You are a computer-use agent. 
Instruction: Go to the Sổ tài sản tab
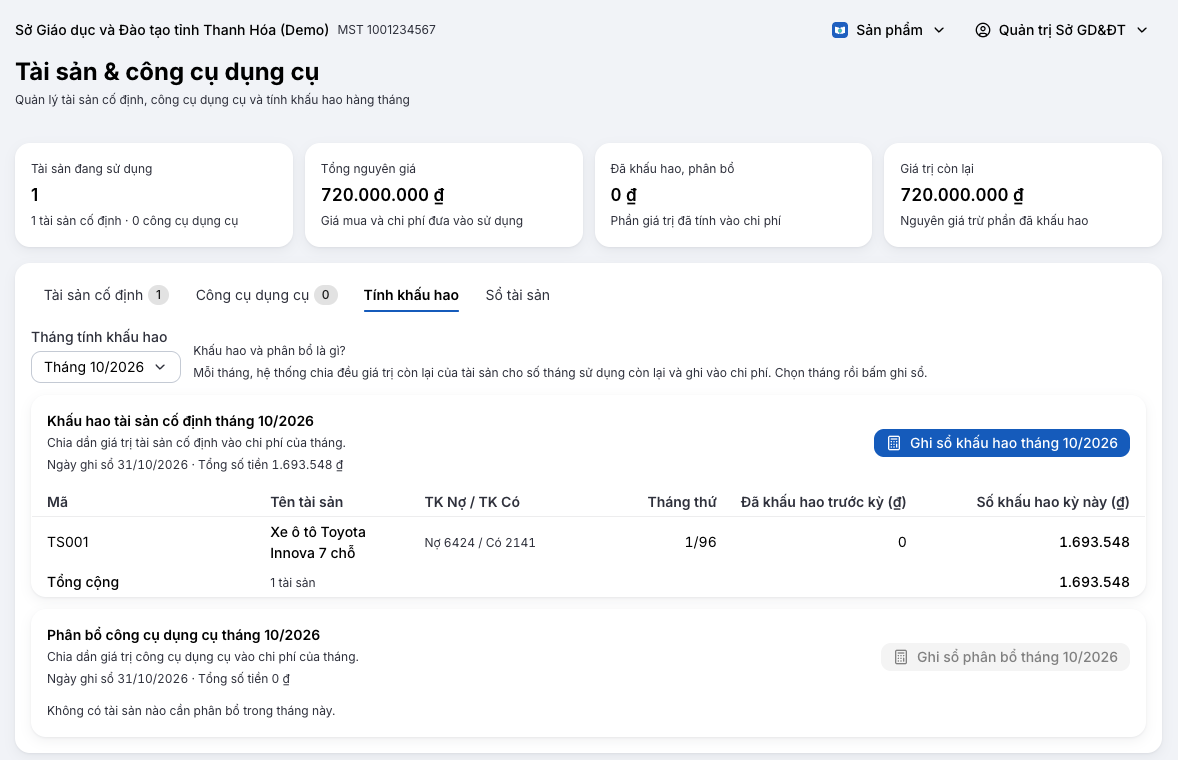(x=518, y=295)
